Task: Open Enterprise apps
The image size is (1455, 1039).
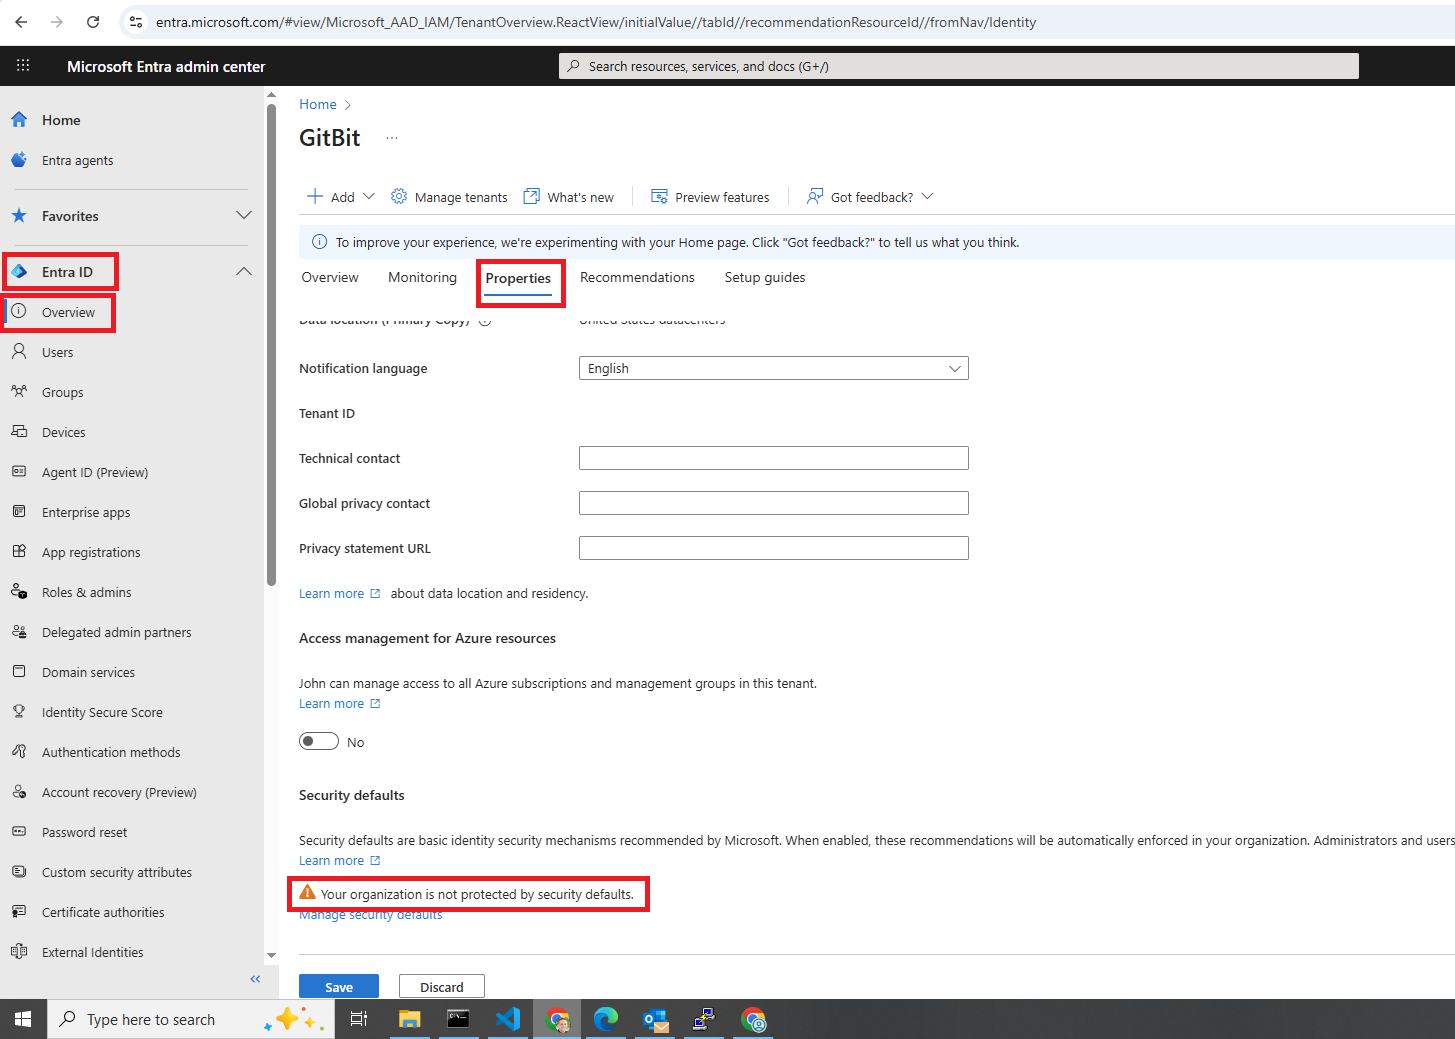Action: coord(86,511)
